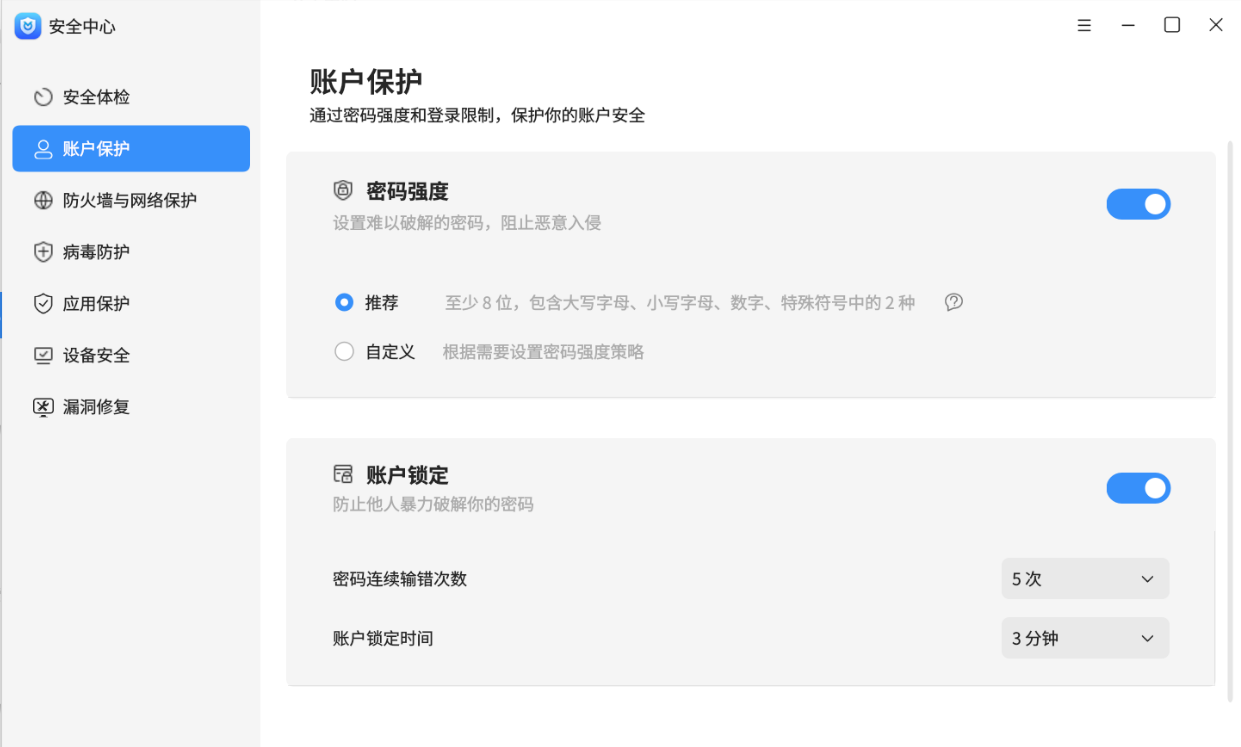Go to the 账户保护 sidebar item
1241x747 pixels.
tap(131, 149)
